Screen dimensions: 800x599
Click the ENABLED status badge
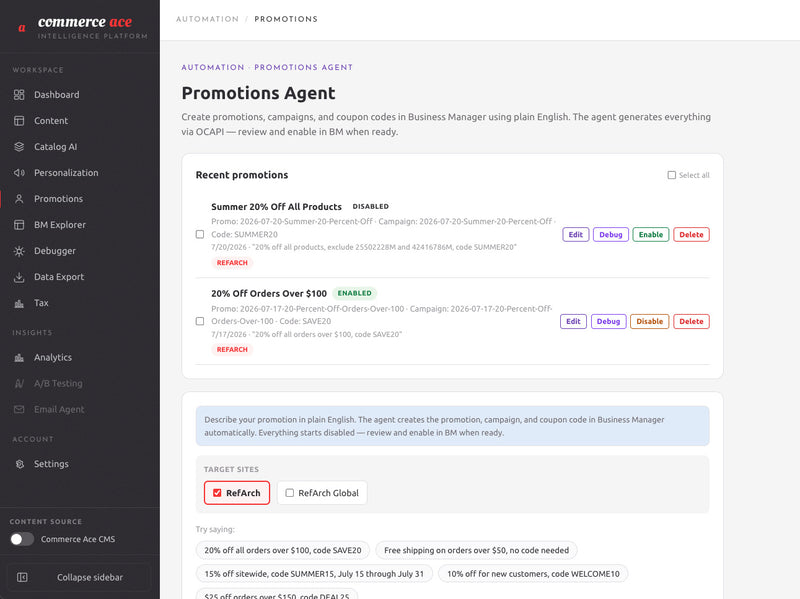[355, 293]
